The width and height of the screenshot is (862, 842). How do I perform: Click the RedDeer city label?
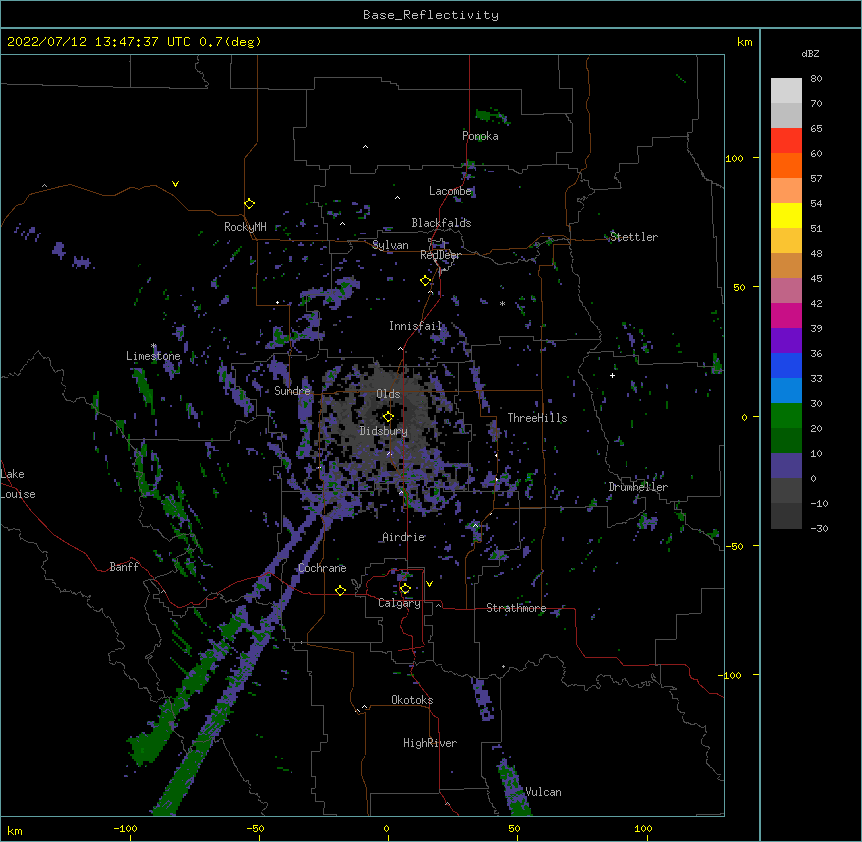[x=440, y=255]
